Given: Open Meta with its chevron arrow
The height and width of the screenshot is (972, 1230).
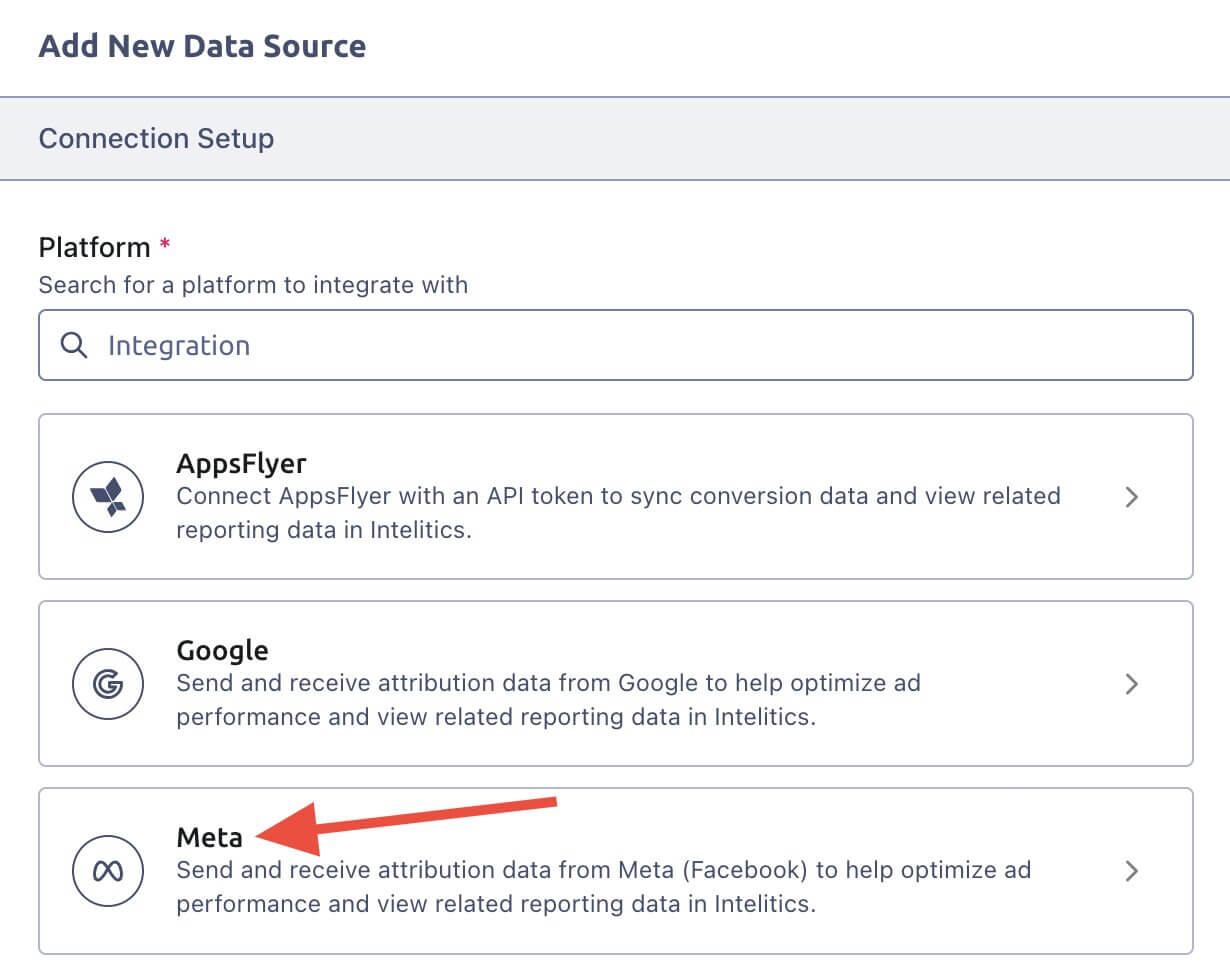Looking at the screenshot, I should [x=1132, y=871].
